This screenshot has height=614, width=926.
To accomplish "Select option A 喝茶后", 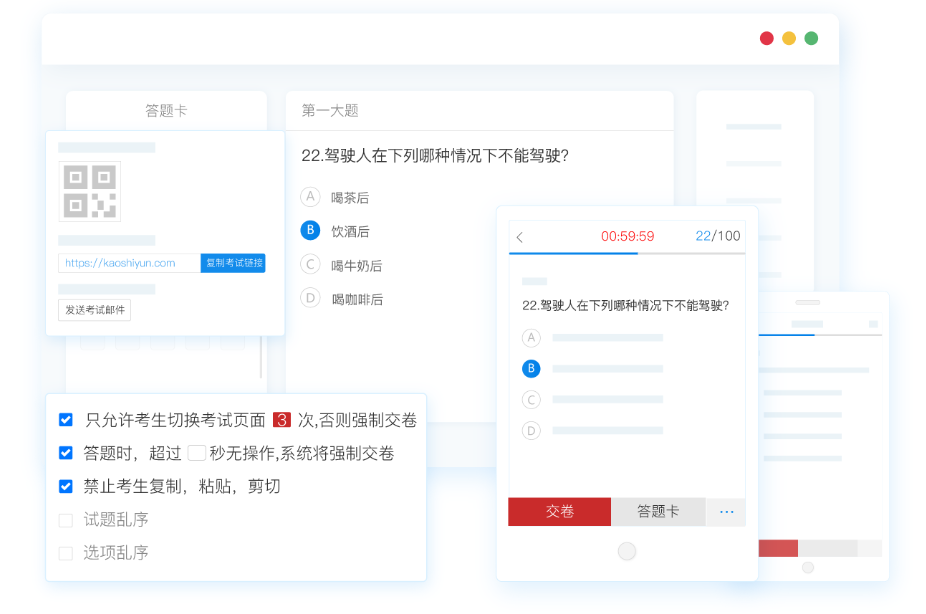I will tap(310, 197).
